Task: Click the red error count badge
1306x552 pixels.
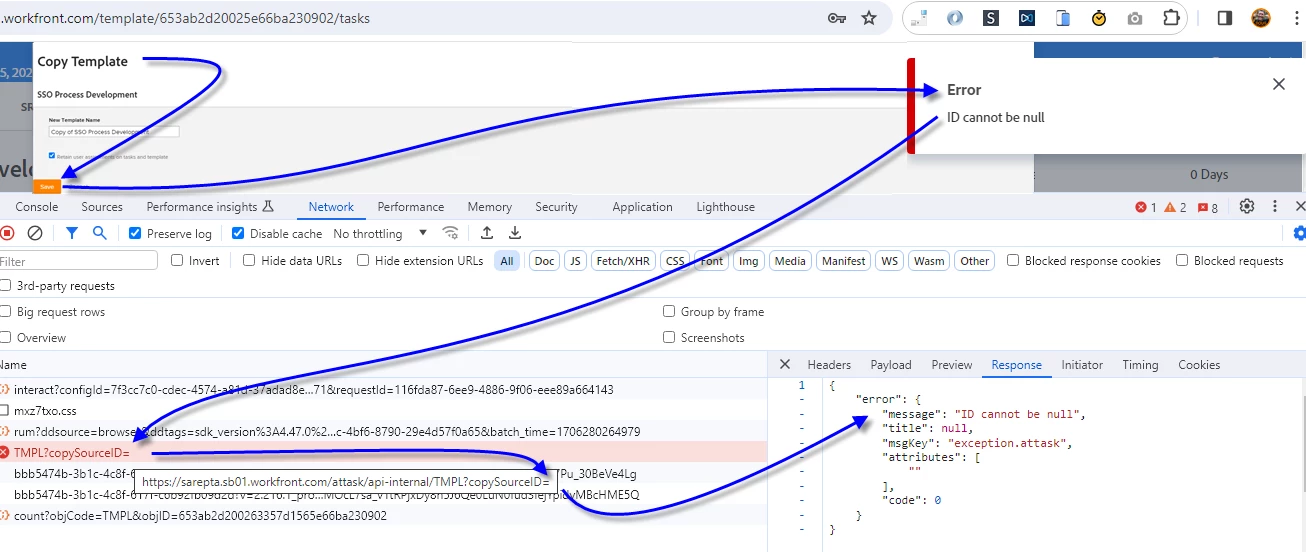Action: point(1146,207)
